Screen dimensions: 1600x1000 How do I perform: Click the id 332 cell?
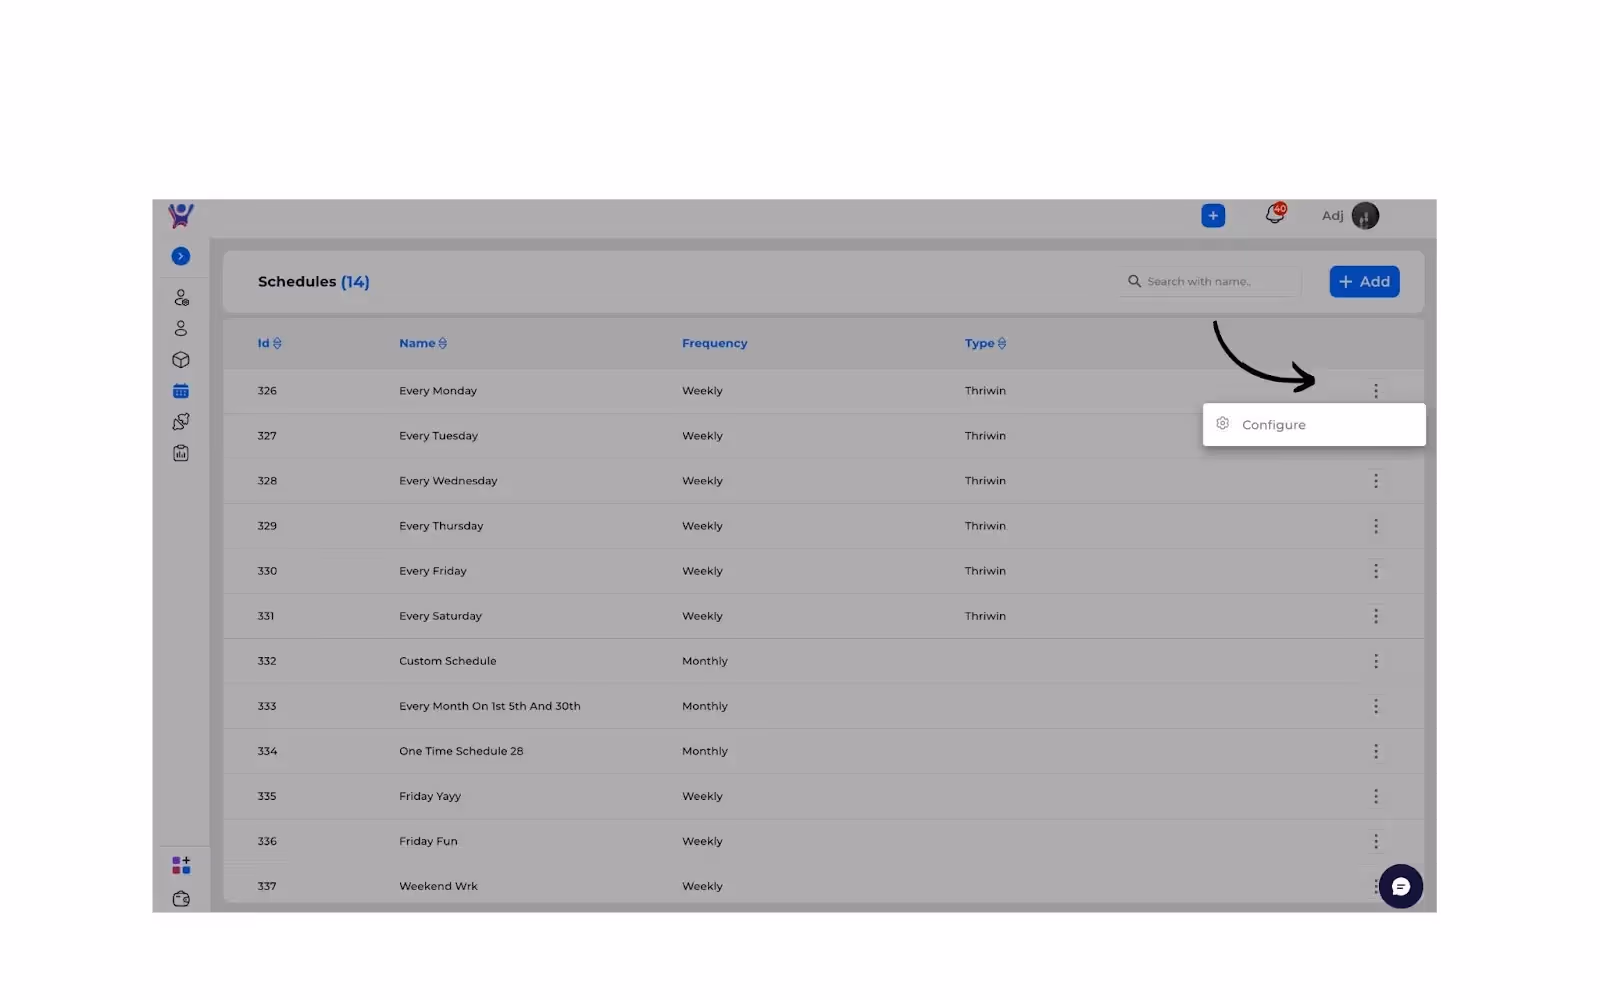click(x=267, y=661)
